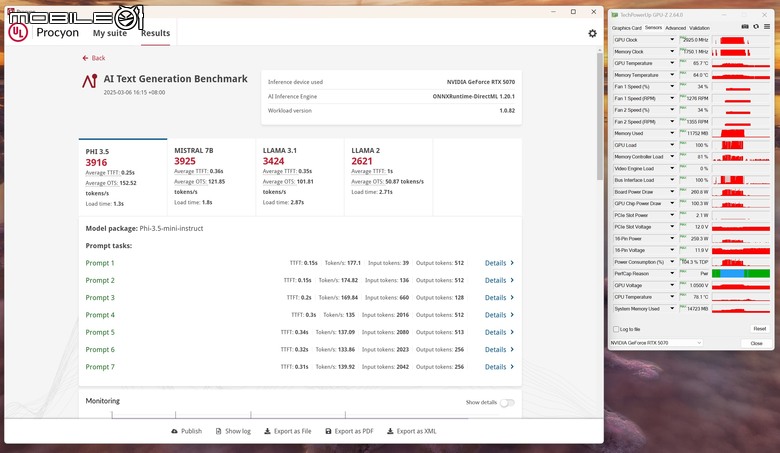Screen dimensions: 780x453
Task: Open the GPU-Z hamburger menu
Action: pos(767,27)
